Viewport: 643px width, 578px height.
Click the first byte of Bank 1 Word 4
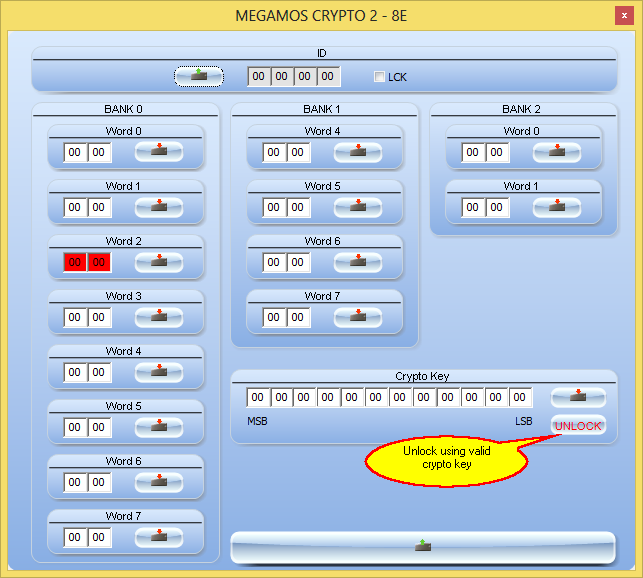pyautogui.click(x=274, y=152)
